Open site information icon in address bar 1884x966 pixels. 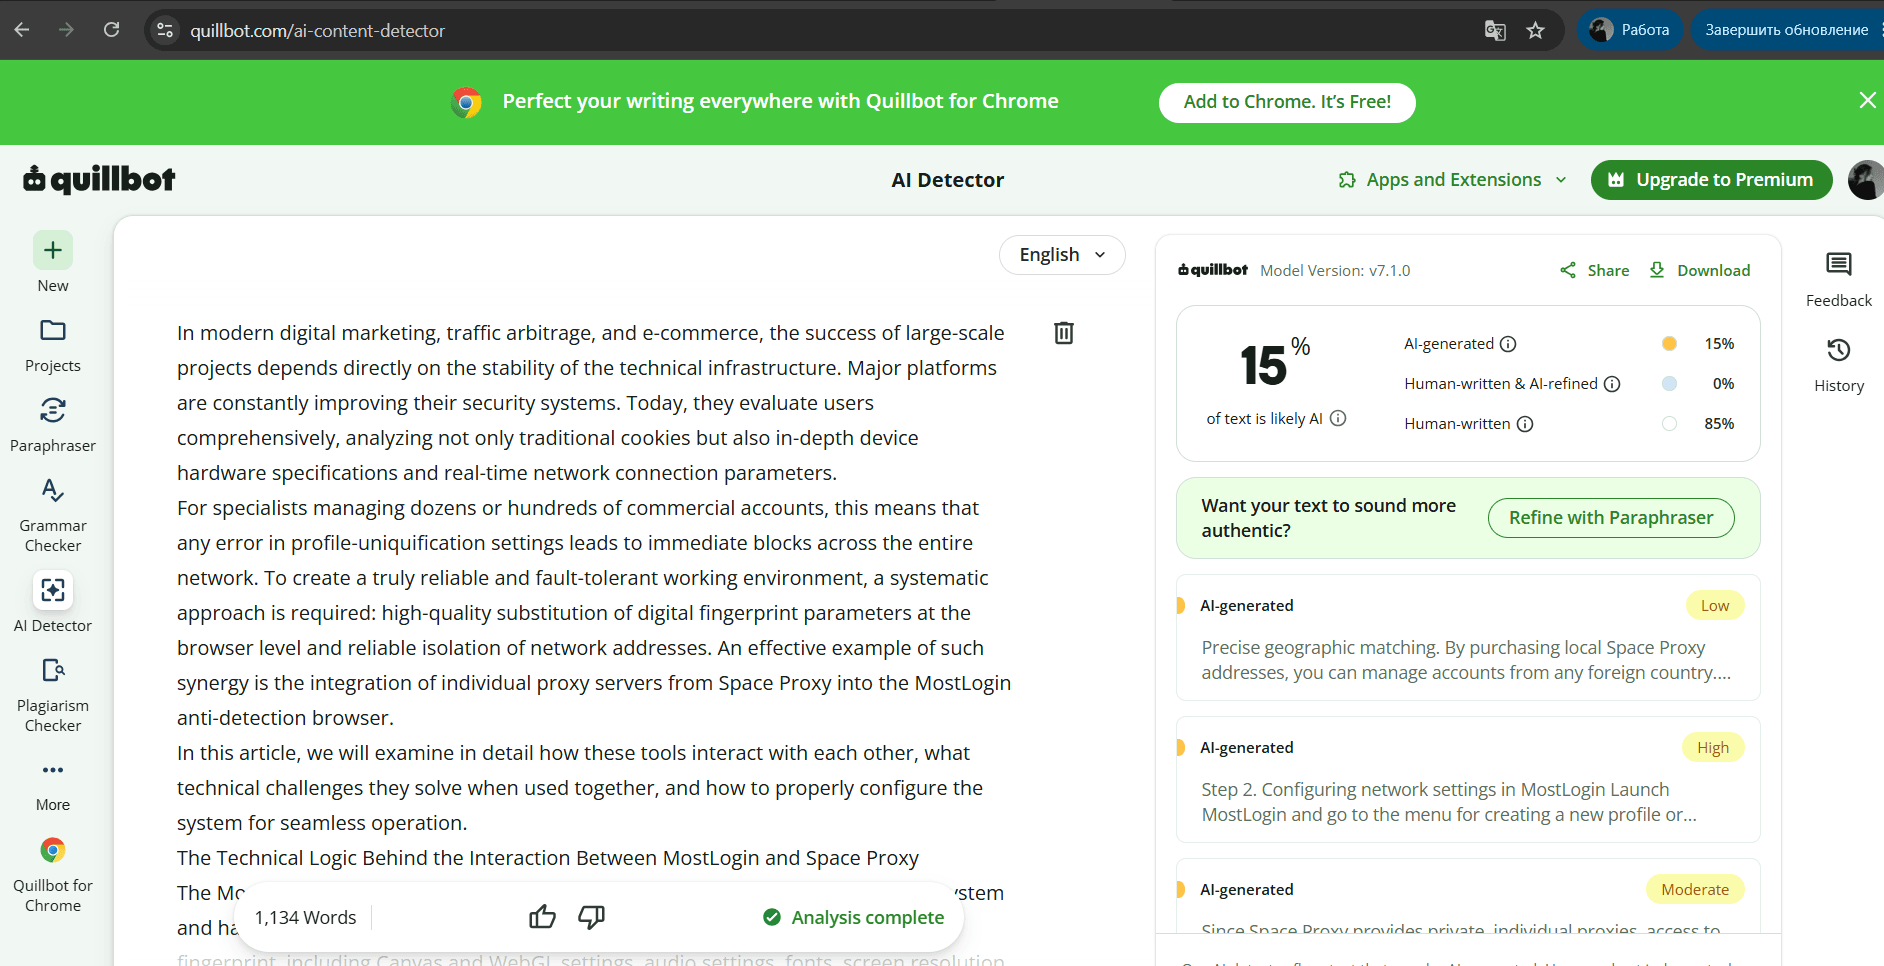(x=165, y=30)
